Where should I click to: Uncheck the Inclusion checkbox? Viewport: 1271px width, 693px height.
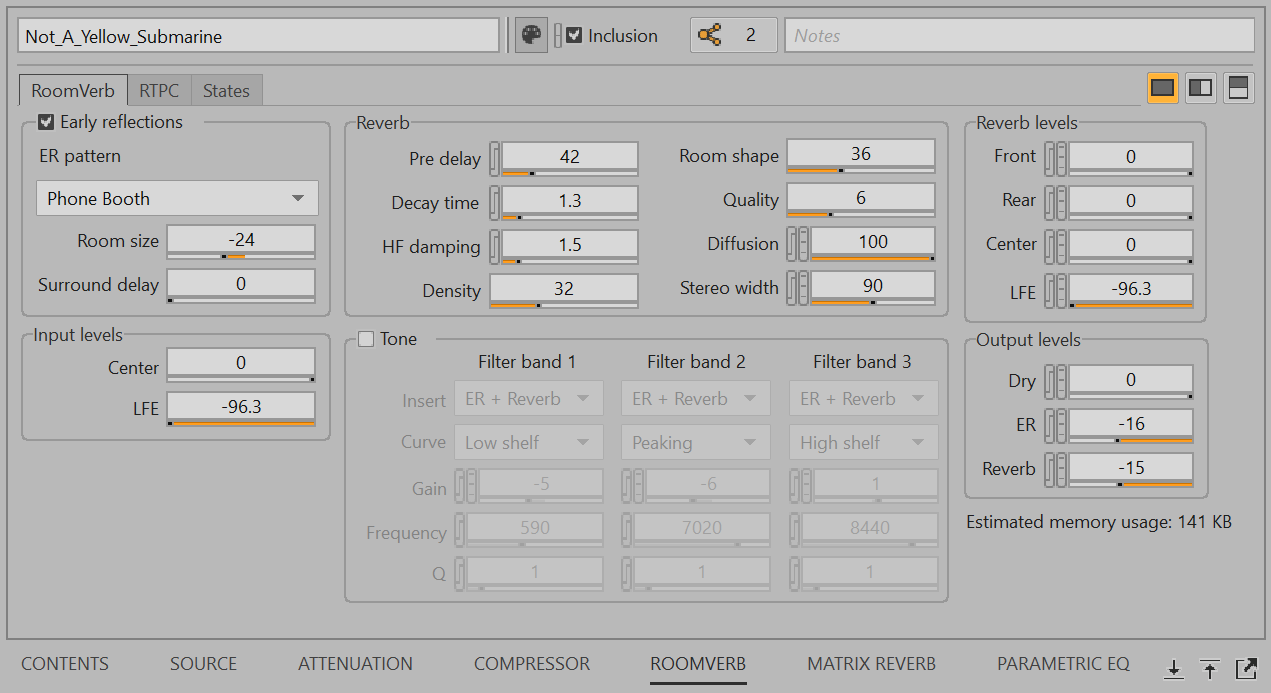click(574, 36)
